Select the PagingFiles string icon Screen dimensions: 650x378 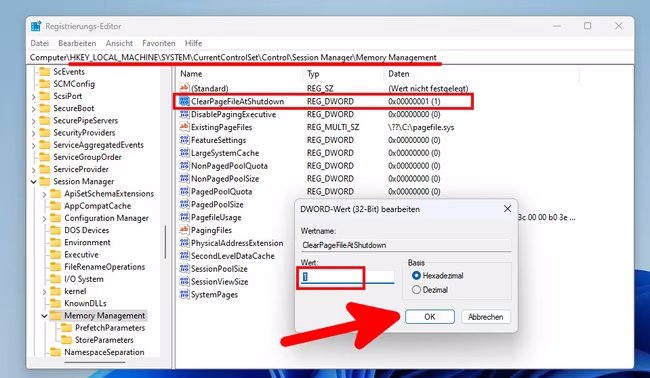(x=184, y=230)
